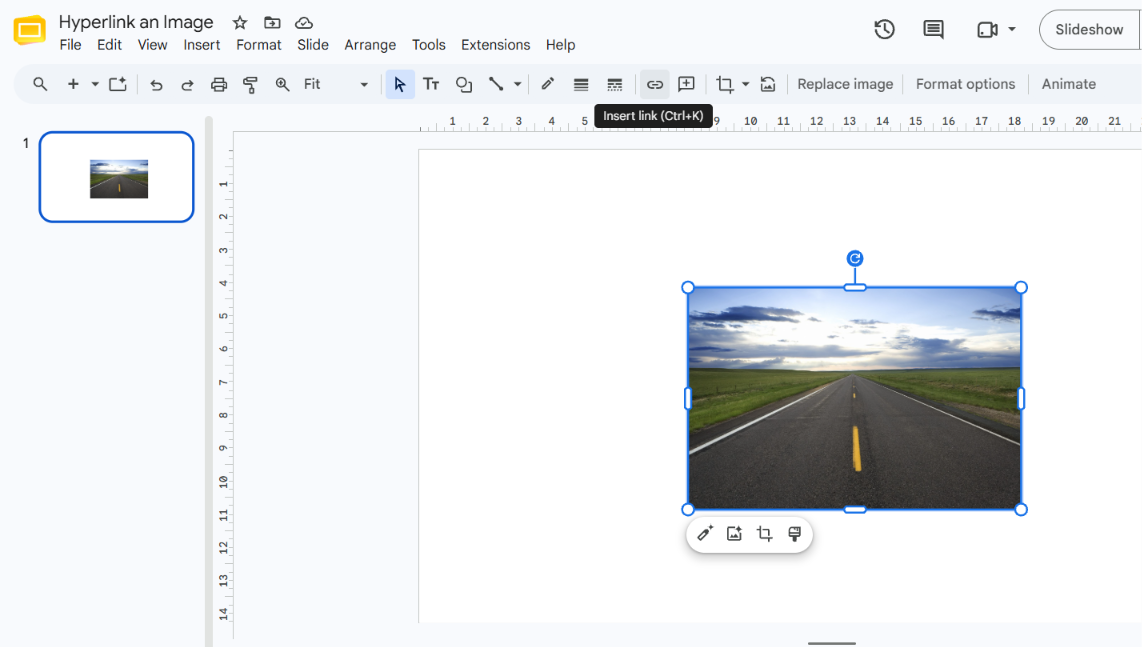The width and height of the screenshot is (1142, 647).
Task: Open the Help menu
Action: pos(560,45)
